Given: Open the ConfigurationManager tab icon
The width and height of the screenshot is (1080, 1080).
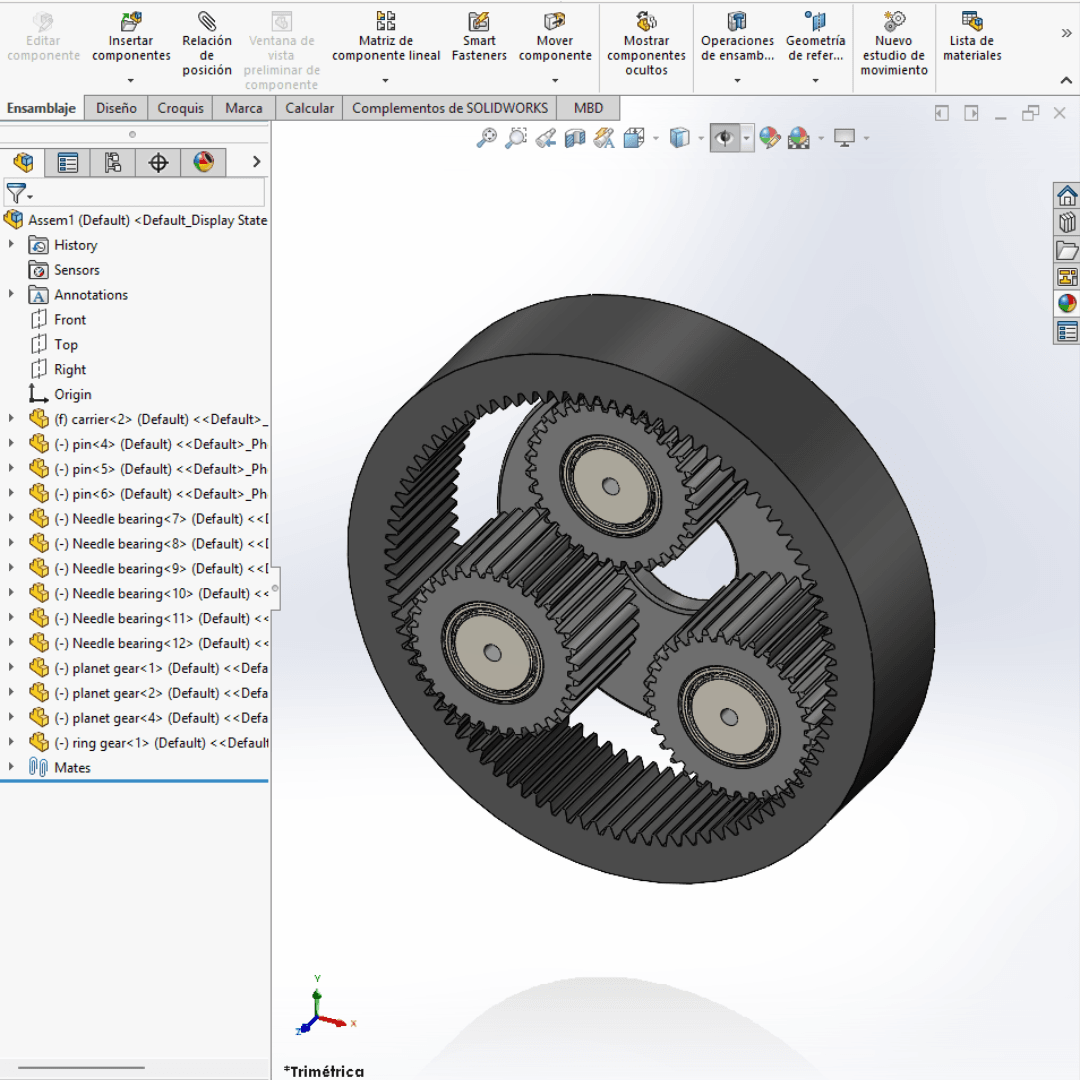Looking at the screenshot, I should click(x=113, y=162).
